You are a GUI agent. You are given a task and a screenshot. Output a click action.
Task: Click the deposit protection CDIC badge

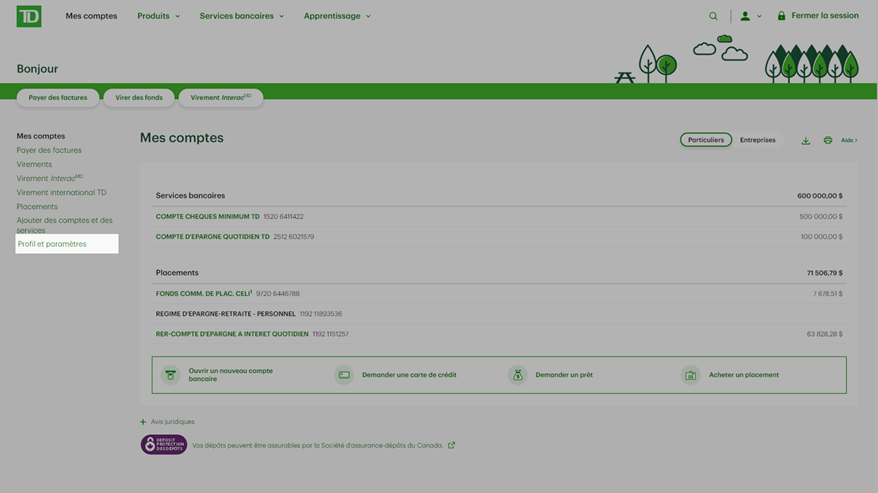click(164, 445)
